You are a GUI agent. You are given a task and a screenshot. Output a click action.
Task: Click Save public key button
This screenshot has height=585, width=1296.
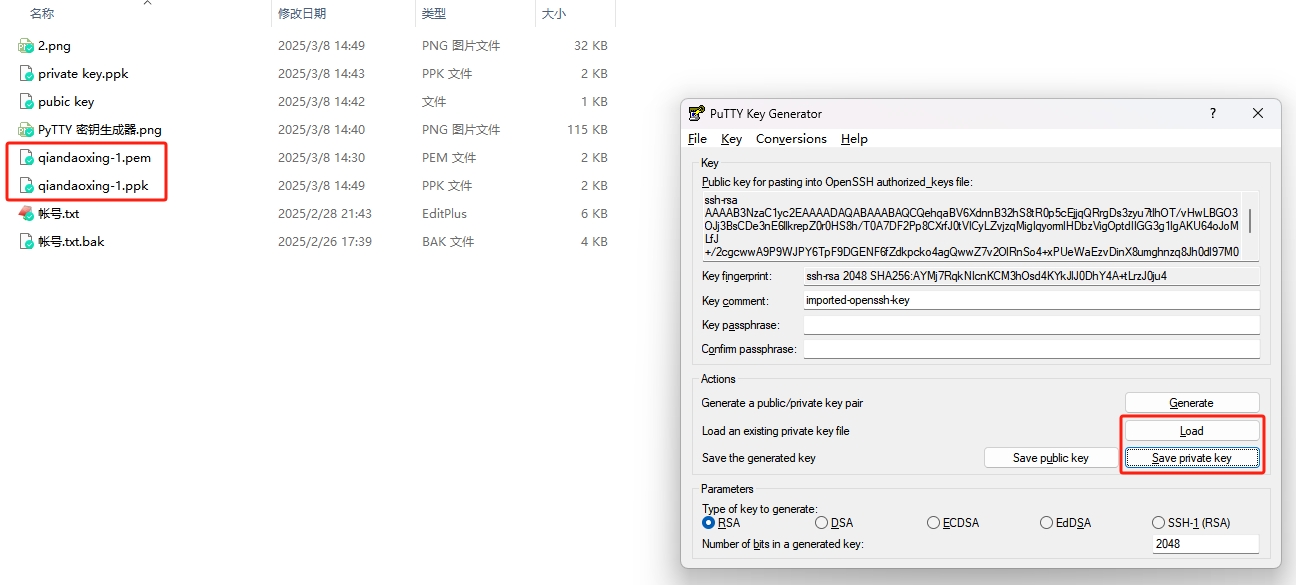click(1051, 458)
